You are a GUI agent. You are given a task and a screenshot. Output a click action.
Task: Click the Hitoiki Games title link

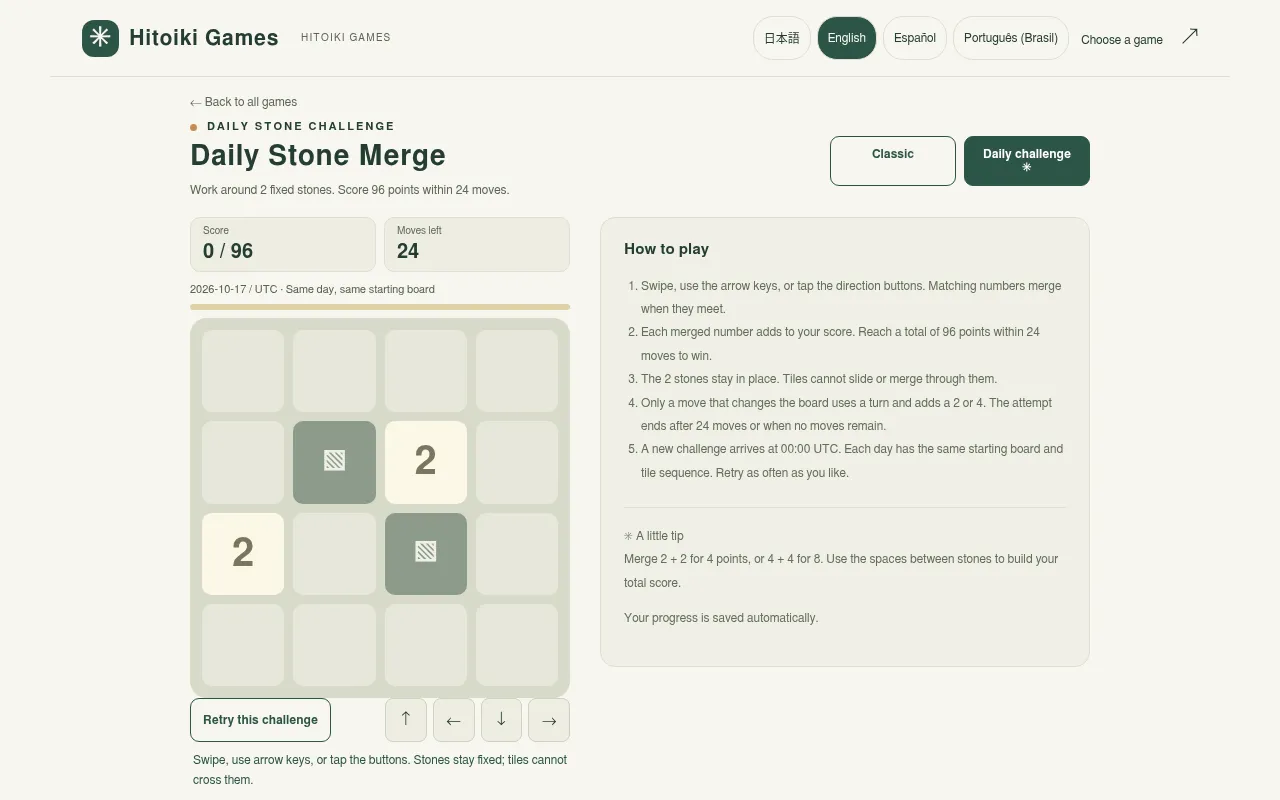click(x=204, y=38)
